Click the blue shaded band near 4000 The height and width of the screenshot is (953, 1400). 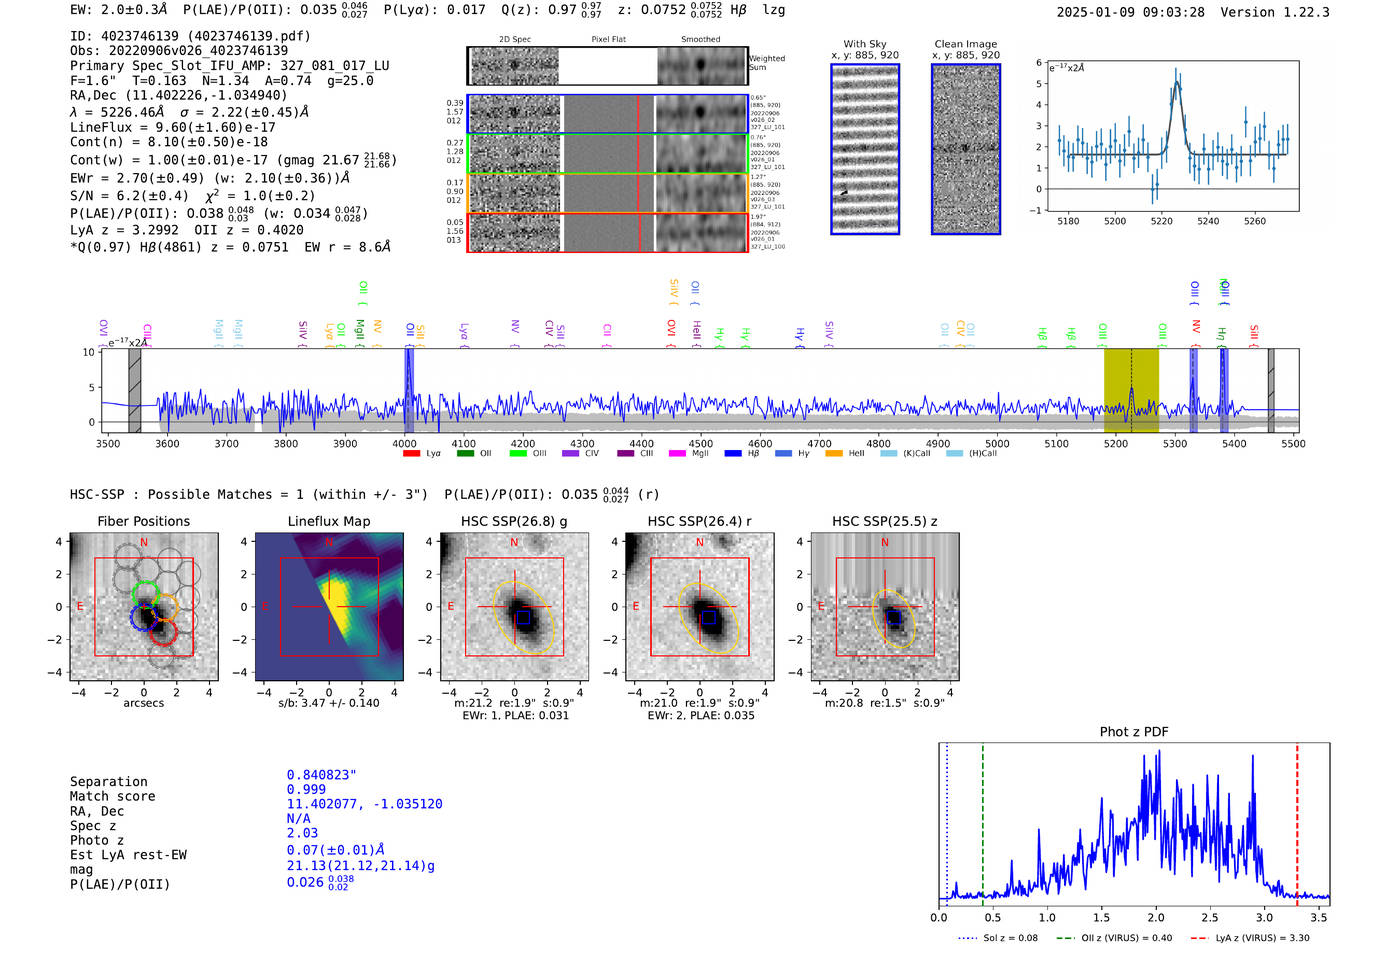pos(409,390)
